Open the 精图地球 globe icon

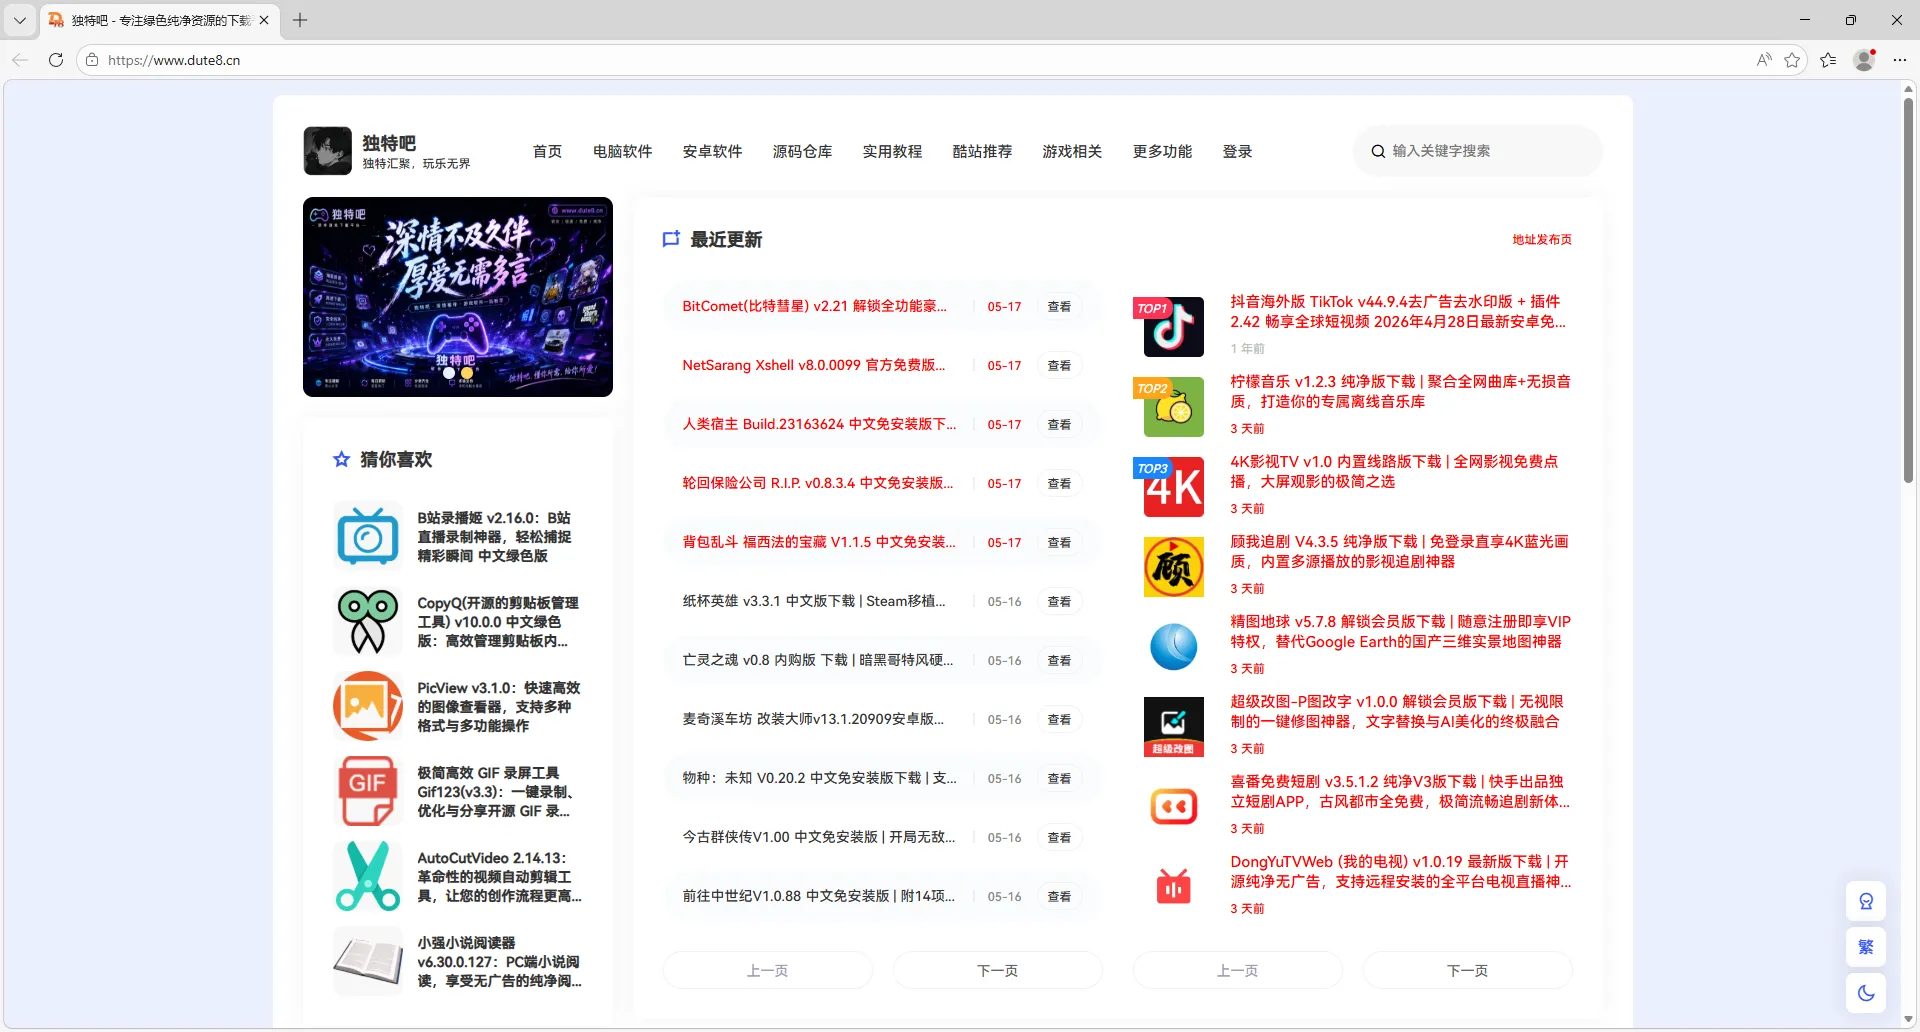[x=1173, y=647]
